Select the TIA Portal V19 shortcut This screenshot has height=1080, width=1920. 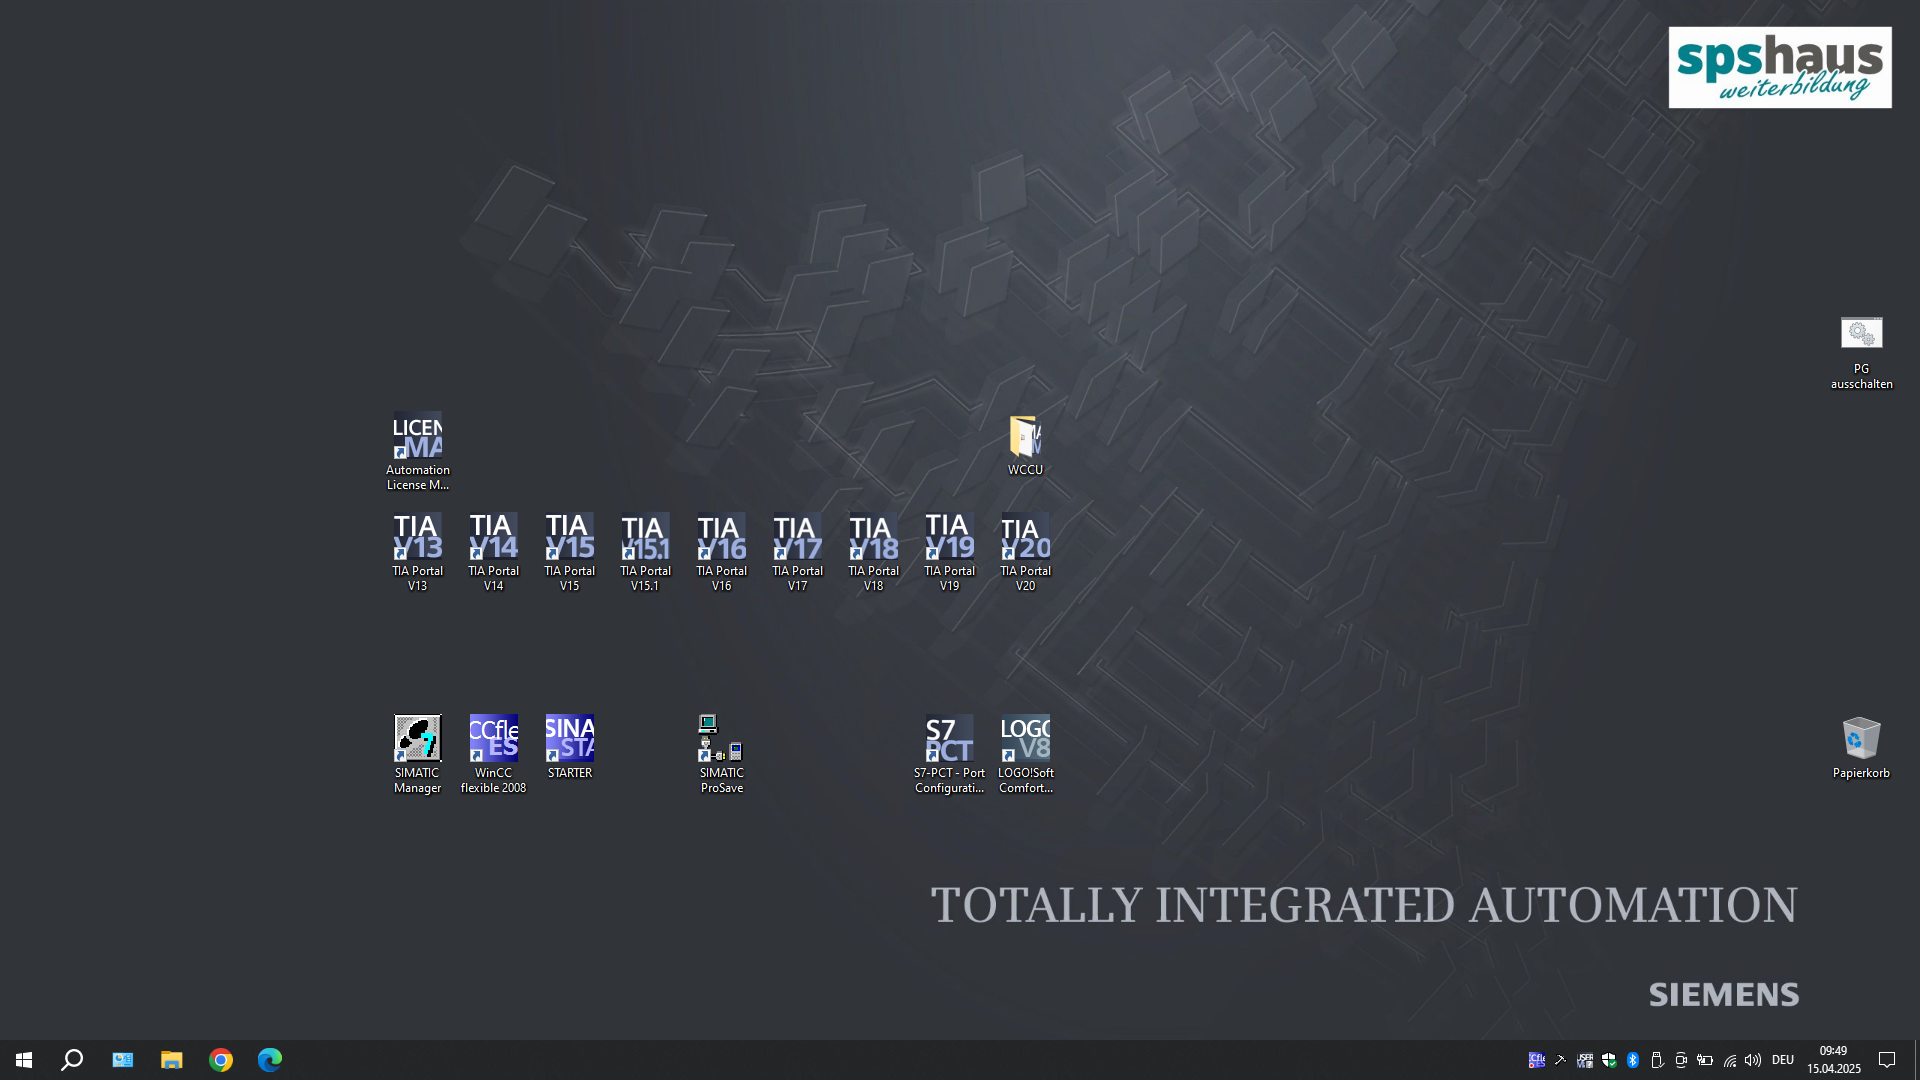point(949,552)
